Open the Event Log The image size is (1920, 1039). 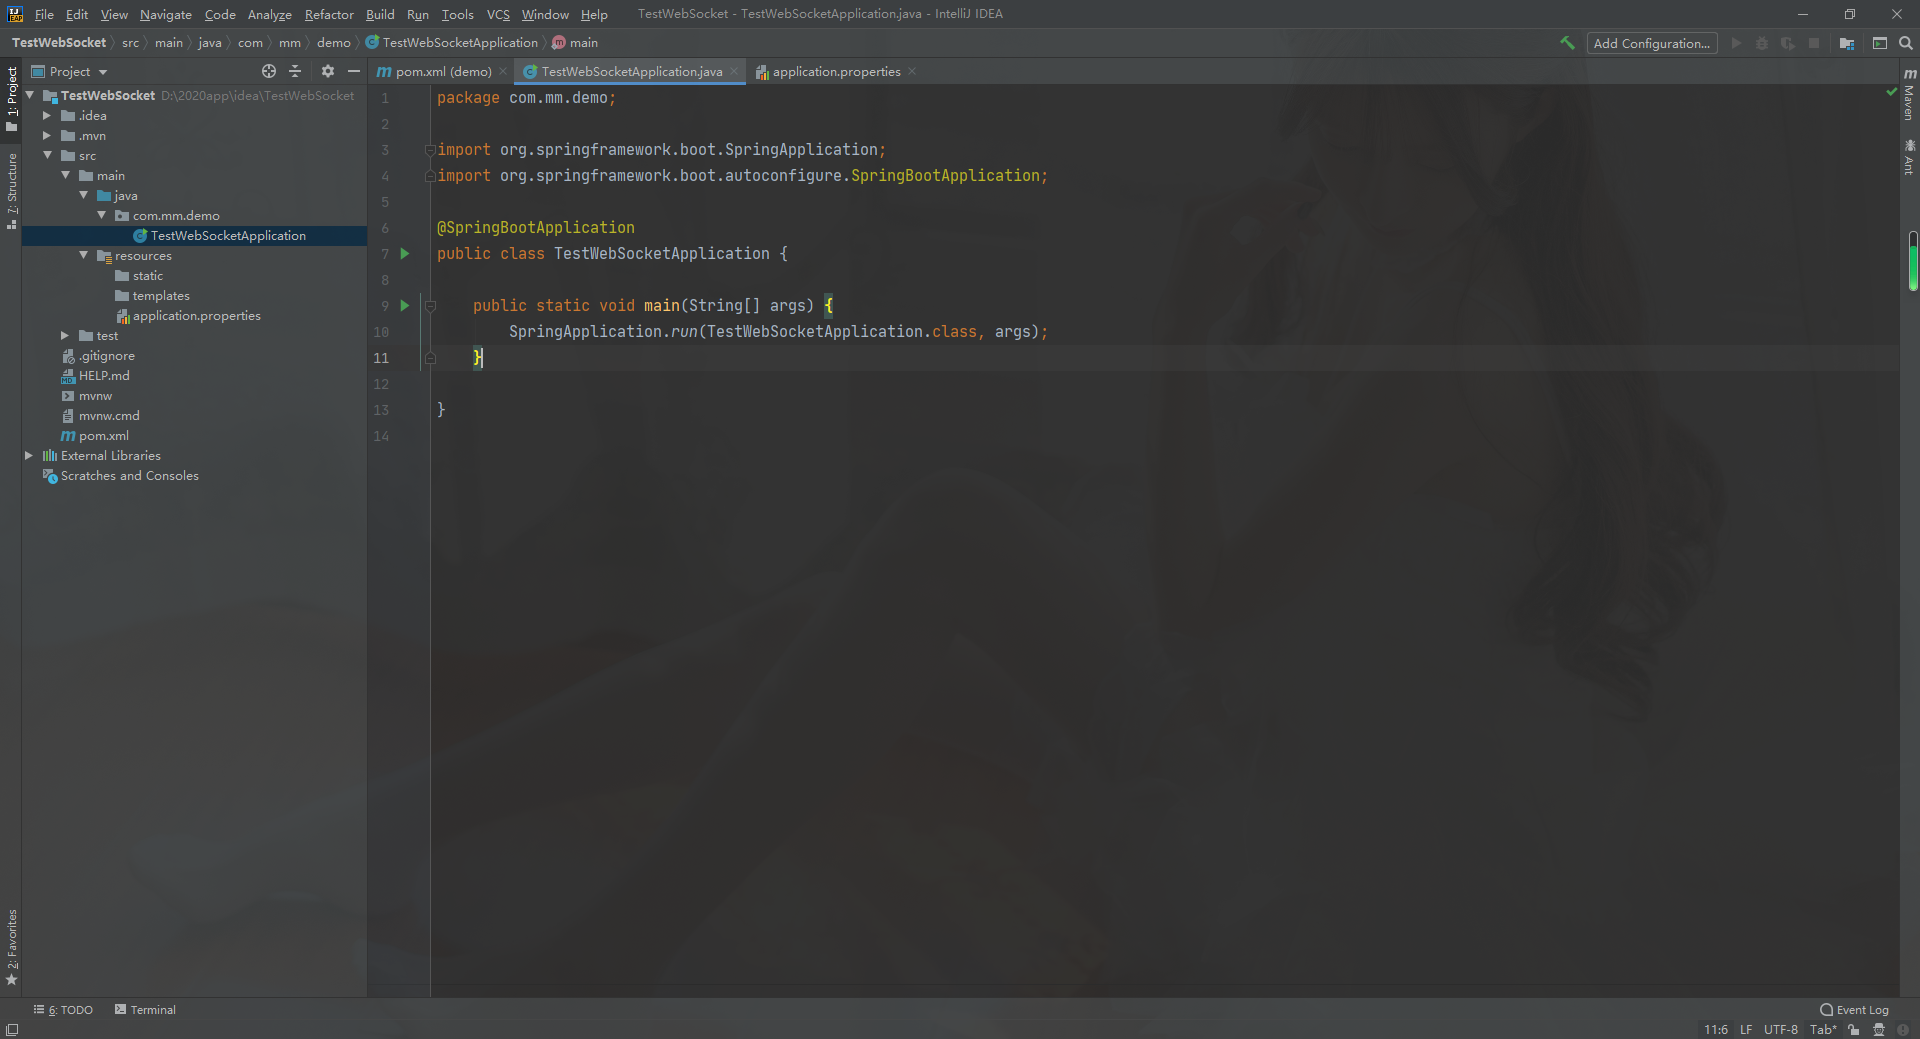tap(1855, 1010)
